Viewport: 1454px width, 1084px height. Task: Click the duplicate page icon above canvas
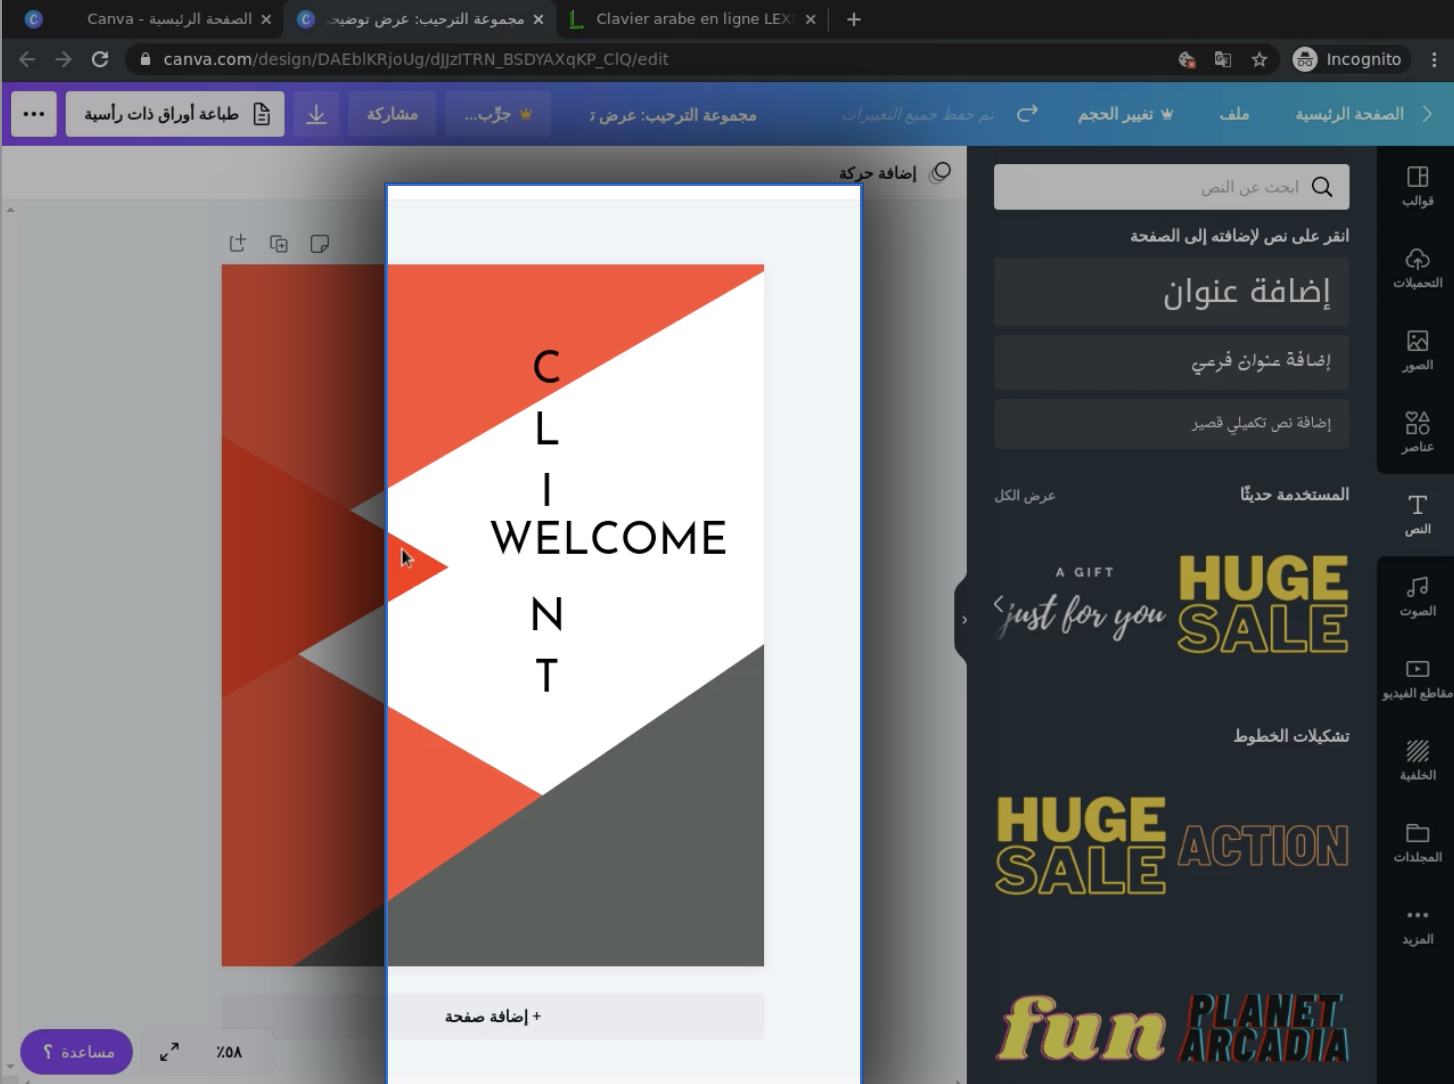278,243
